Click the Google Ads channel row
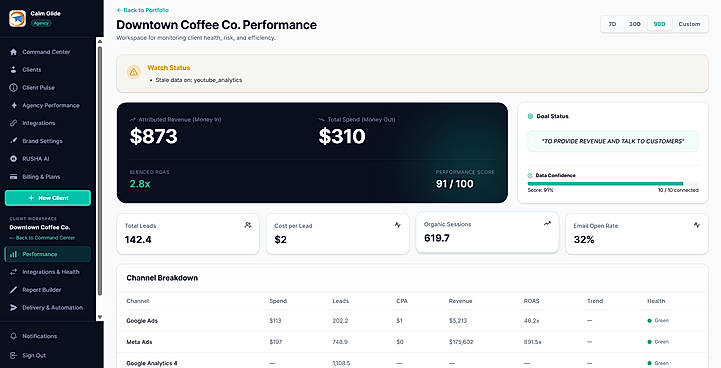Image resolution: width=721 pixels, height=368 pixels. click(x=412, y=321)
